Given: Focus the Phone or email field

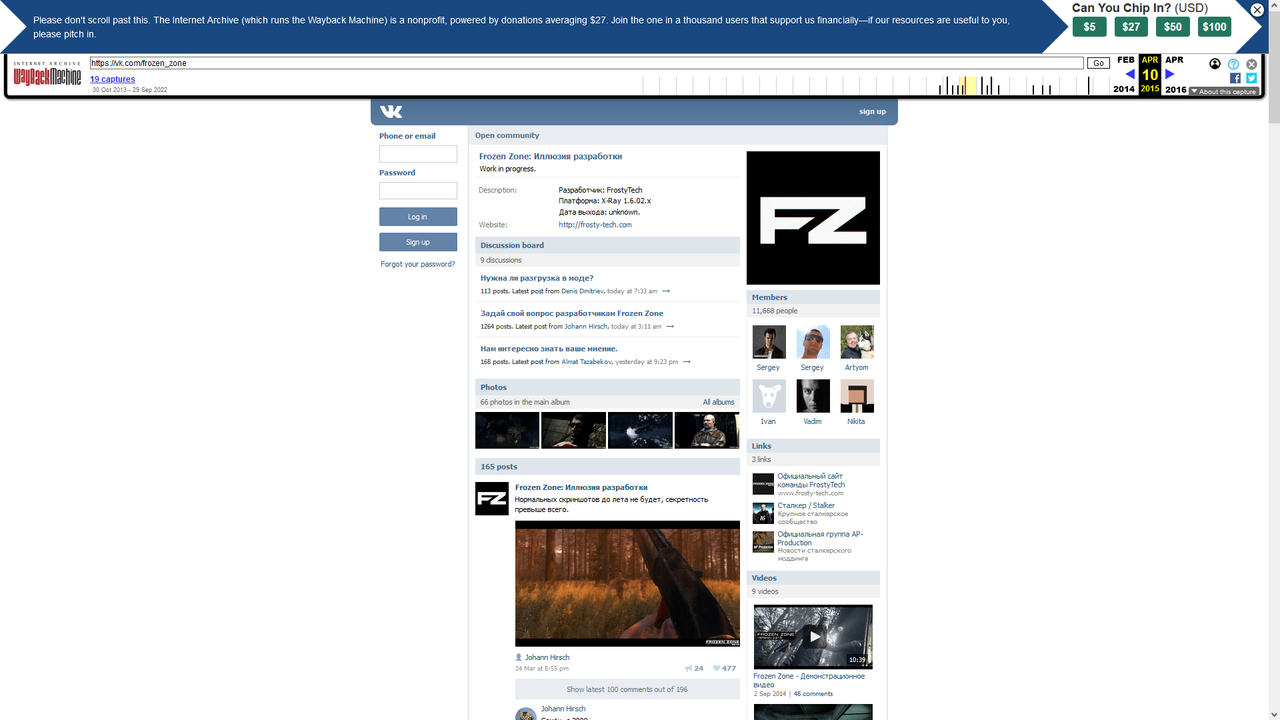Looking at the screenshot, I should point(418,154).
